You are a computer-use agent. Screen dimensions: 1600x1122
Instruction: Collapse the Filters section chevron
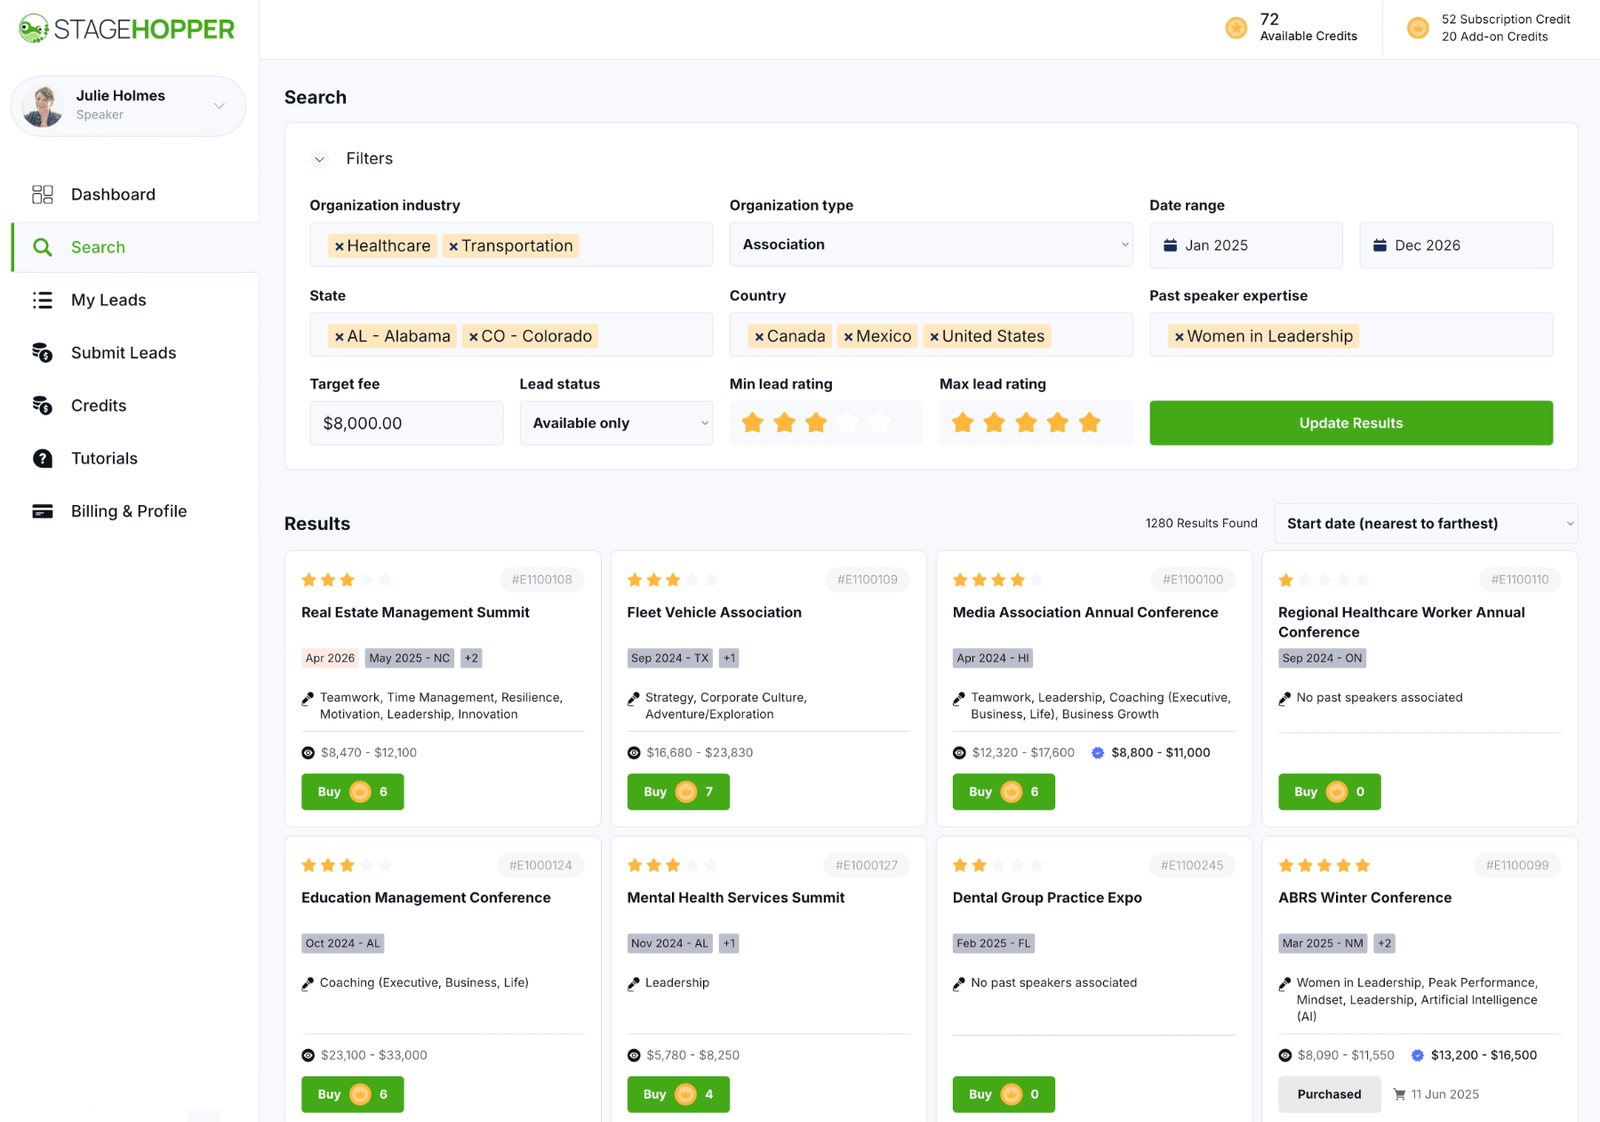[320, 159]
